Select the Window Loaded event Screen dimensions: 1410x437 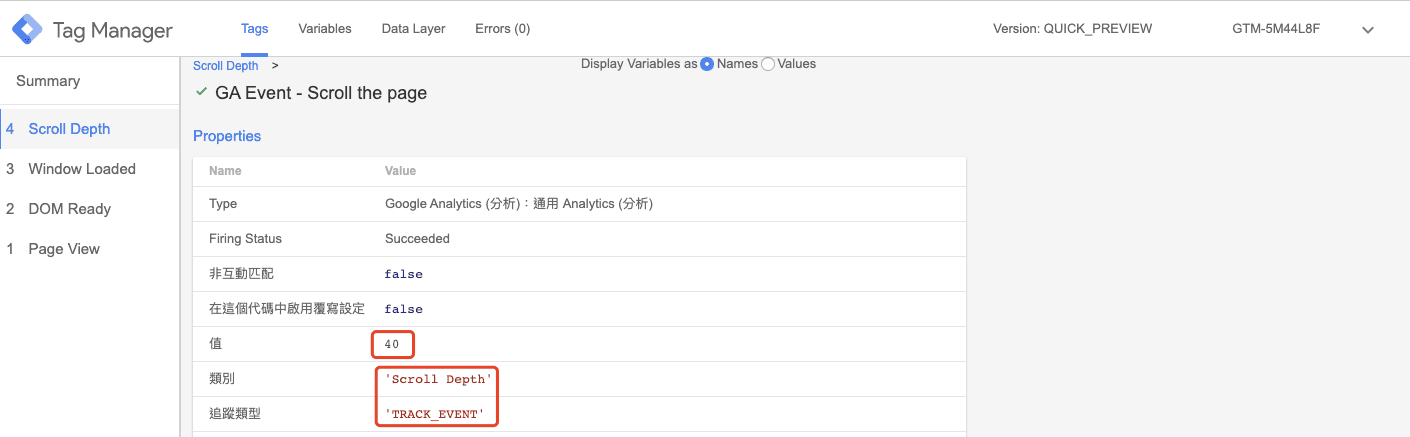point(82,169)
